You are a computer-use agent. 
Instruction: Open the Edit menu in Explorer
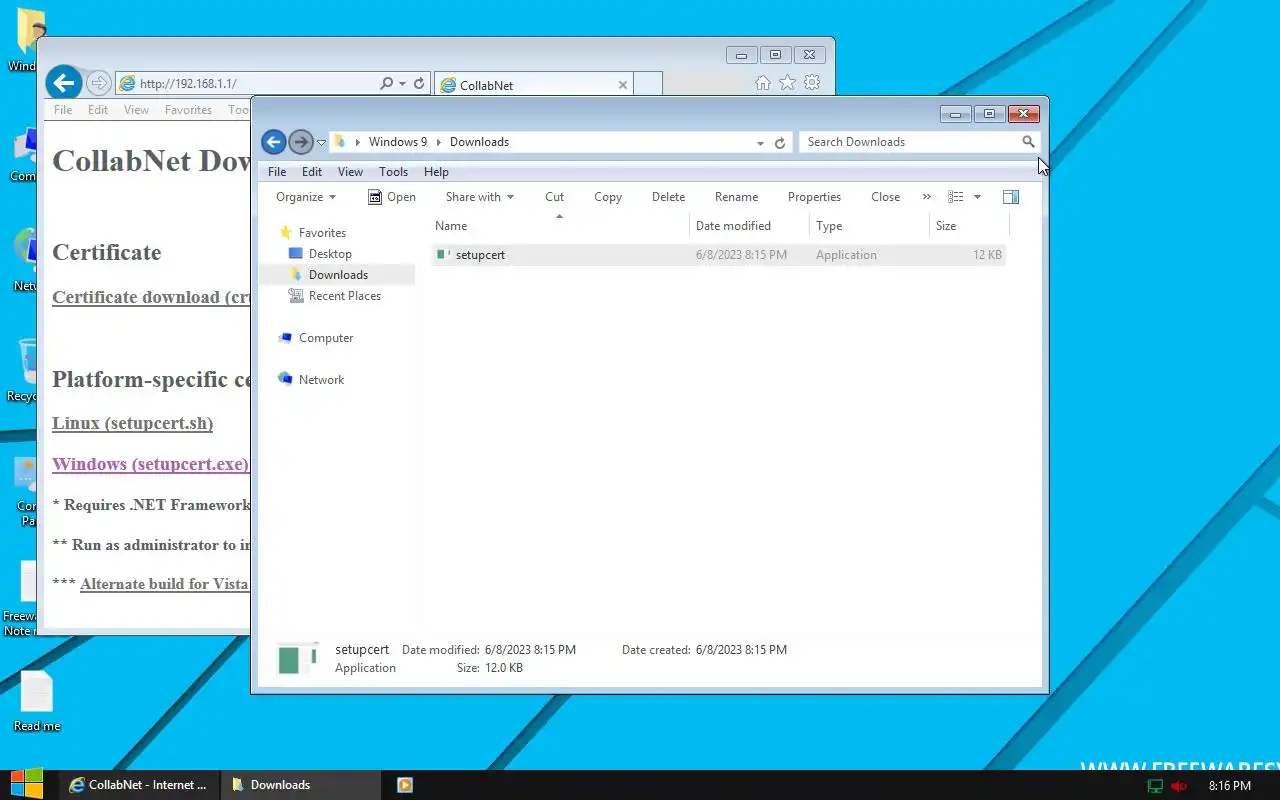(312, 172)
